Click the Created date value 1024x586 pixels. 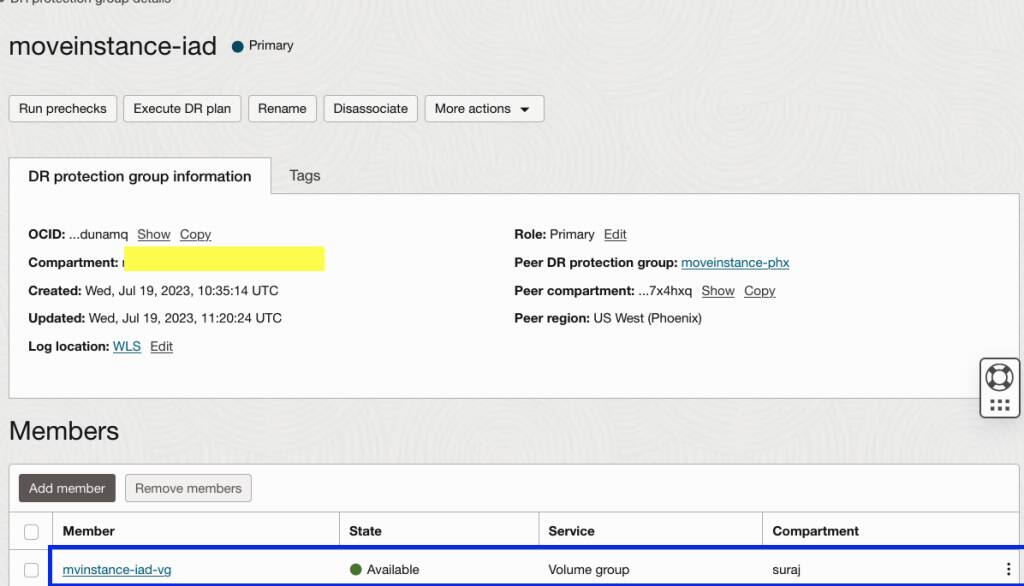(182, 291)
